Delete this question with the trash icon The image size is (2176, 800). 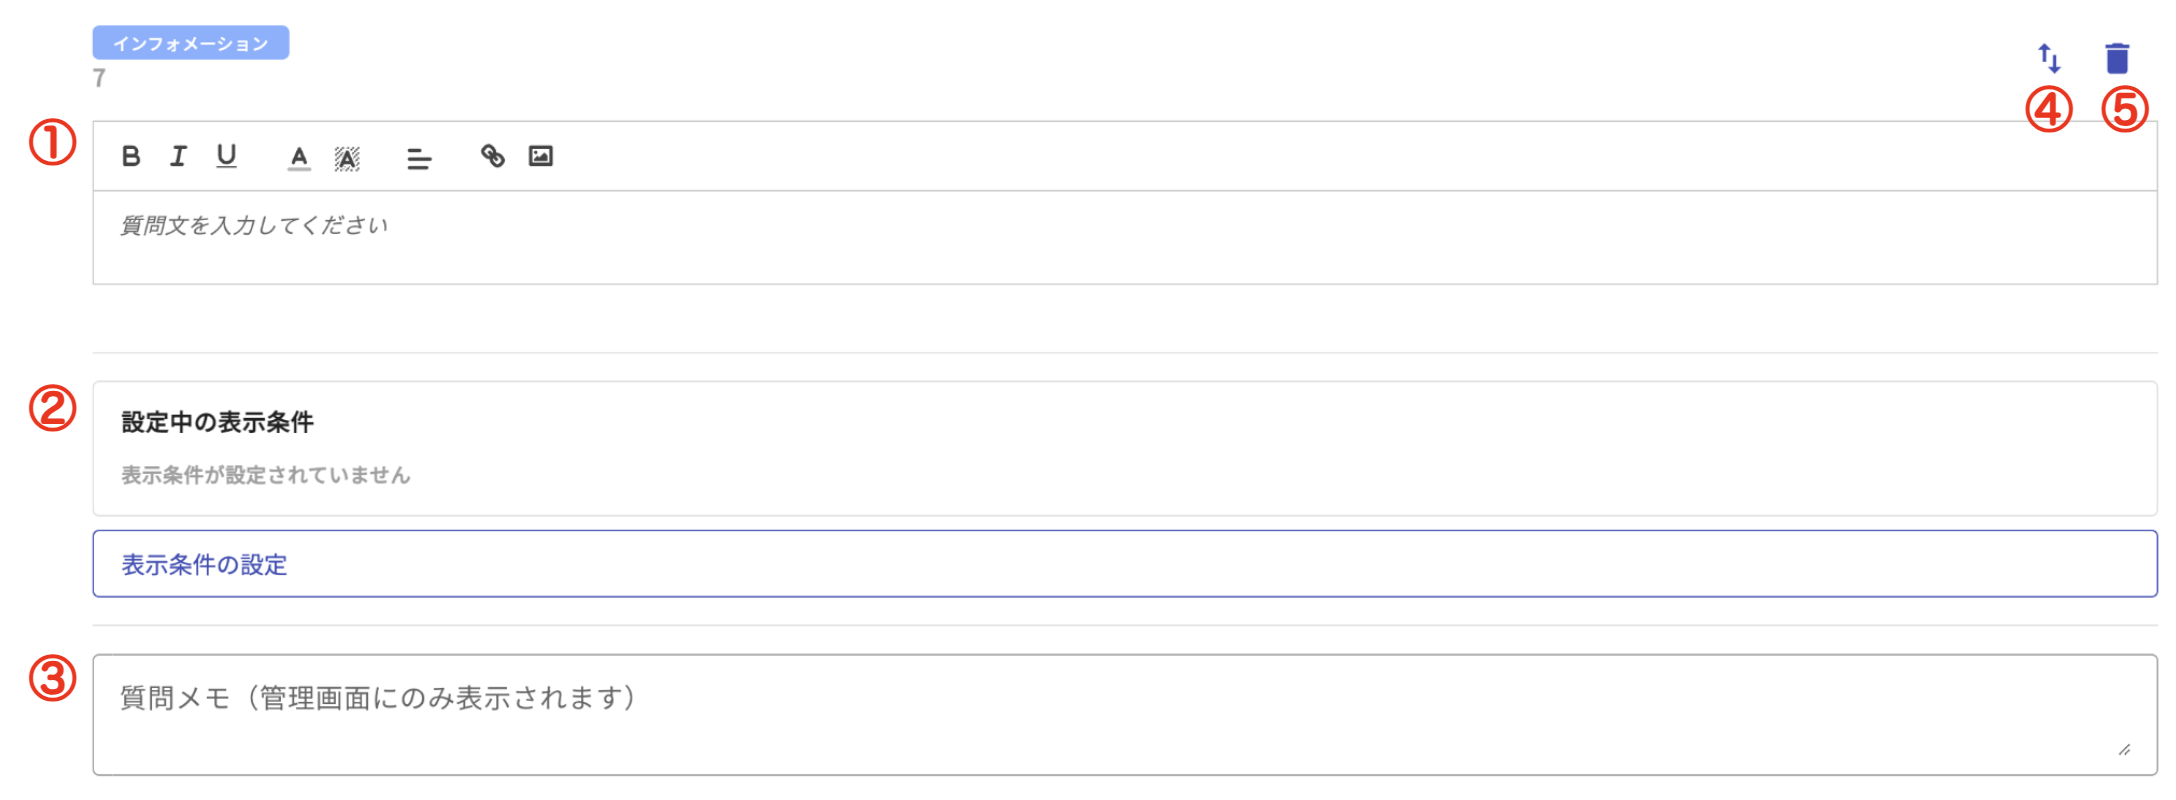tap(2117, 58)
